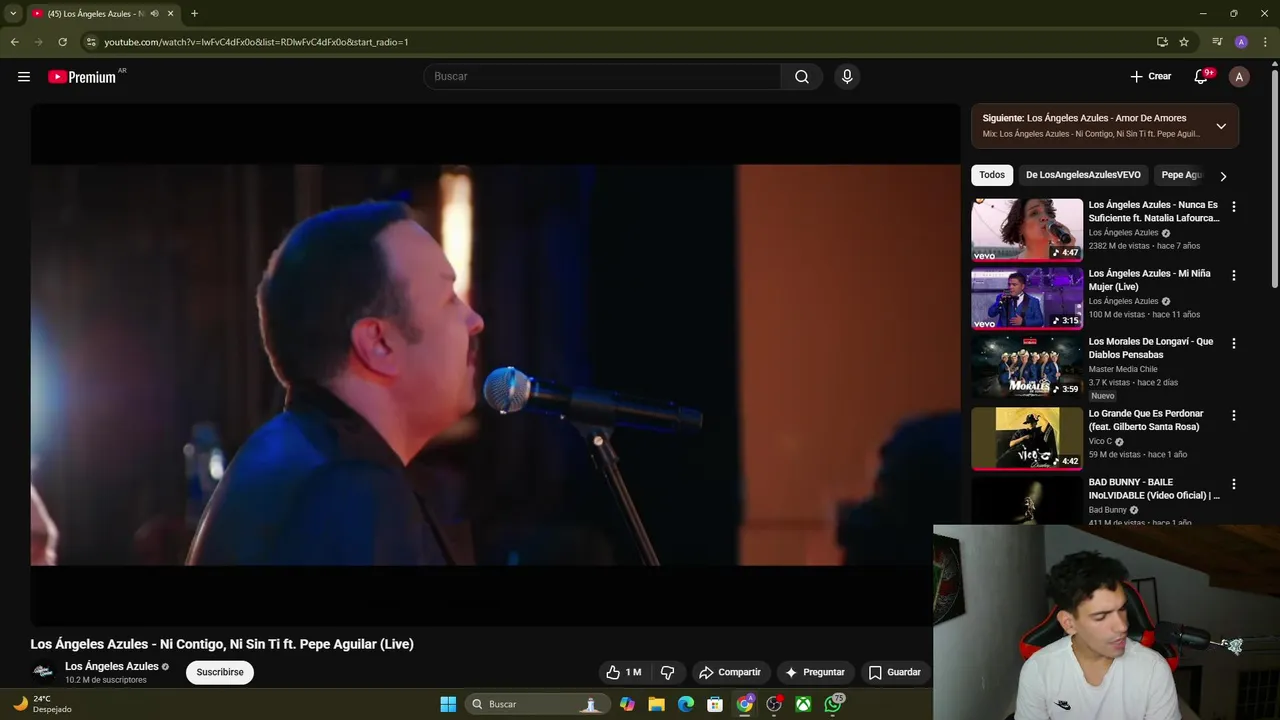1280x720 pixels.
Task: Open the Mi Niña Mujer (Live) thumbnail
Action: point(1027,298)
